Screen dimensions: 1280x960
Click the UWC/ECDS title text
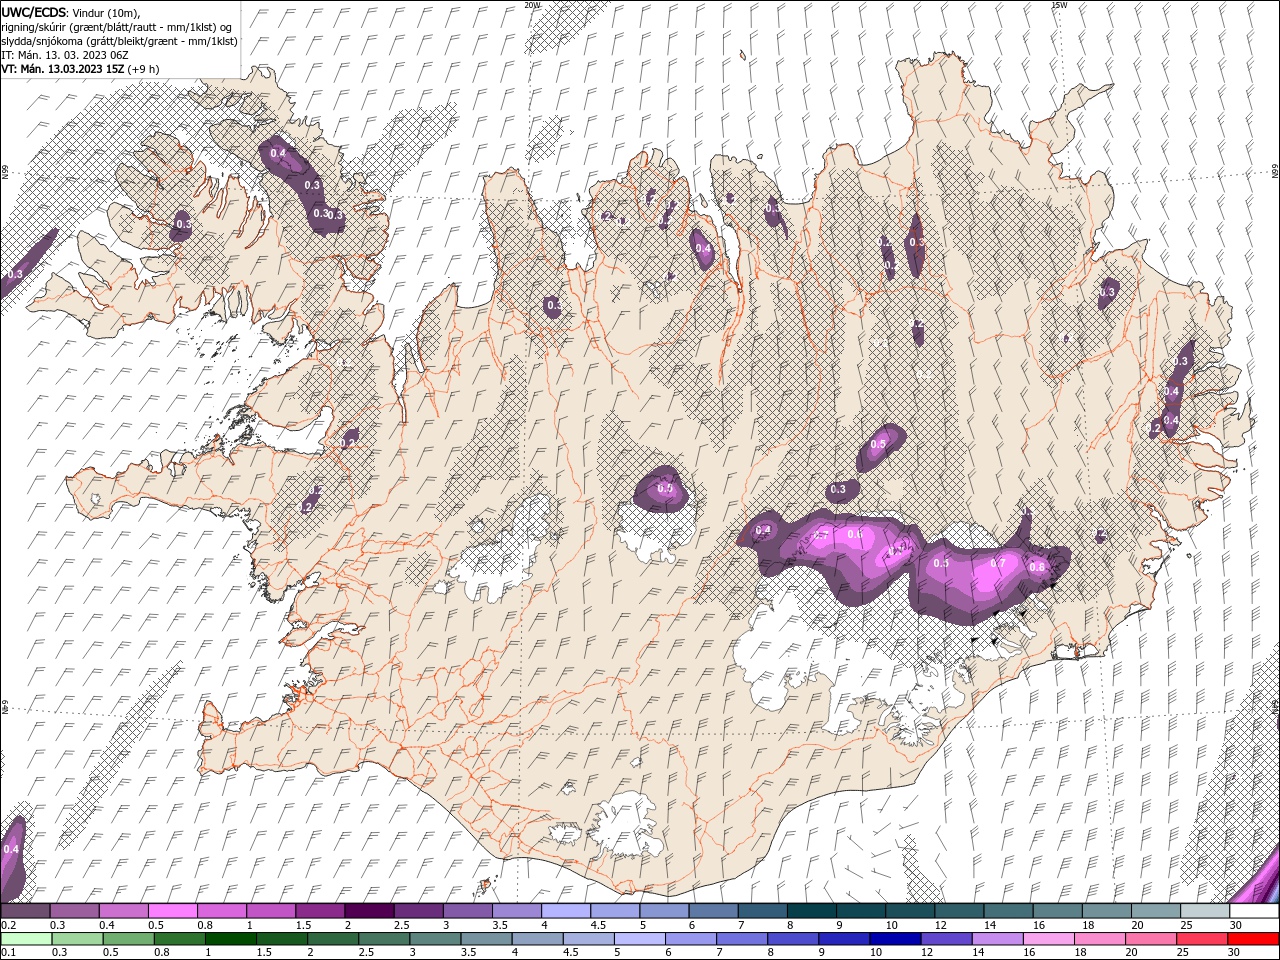(x=34, y=11)
